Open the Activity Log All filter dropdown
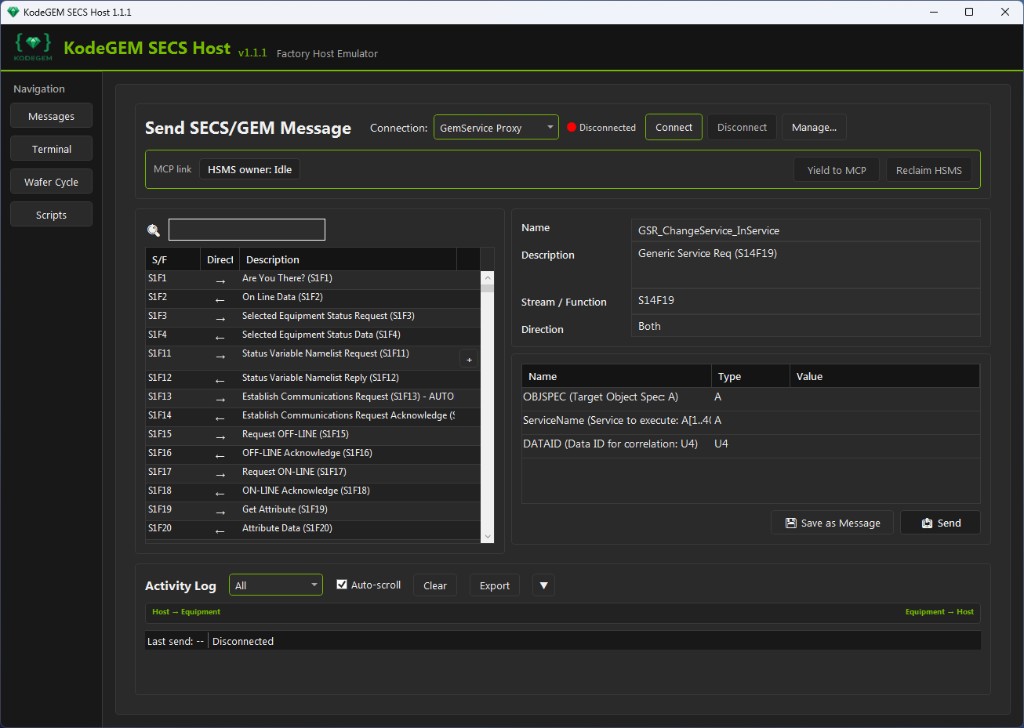 point(276,585)
